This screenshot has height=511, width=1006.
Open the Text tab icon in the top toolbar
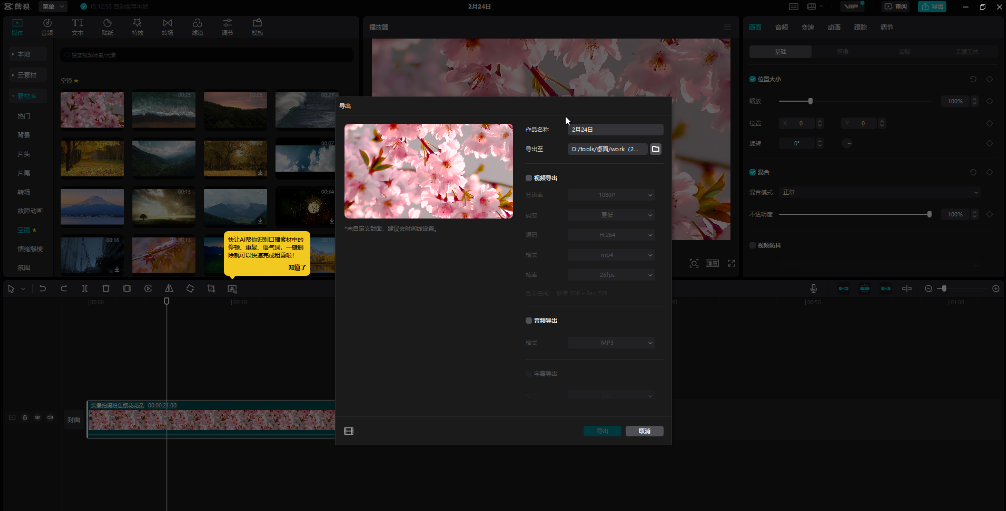(x=77, y=25)
